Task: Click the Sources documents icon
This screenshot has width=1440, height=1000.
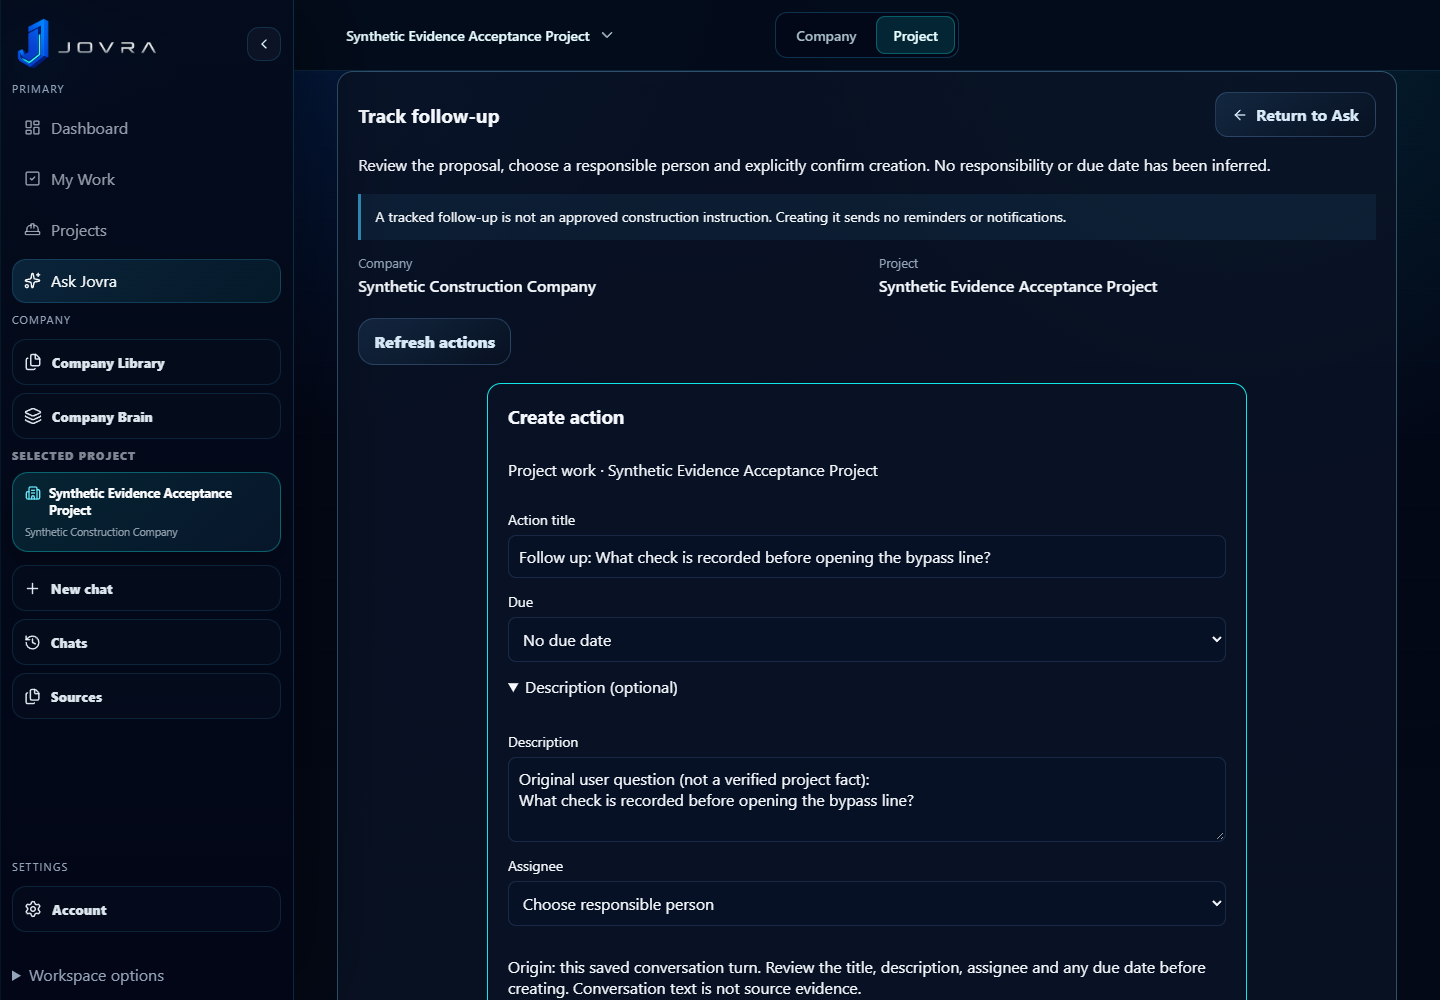Action: [x=33, y=696]
